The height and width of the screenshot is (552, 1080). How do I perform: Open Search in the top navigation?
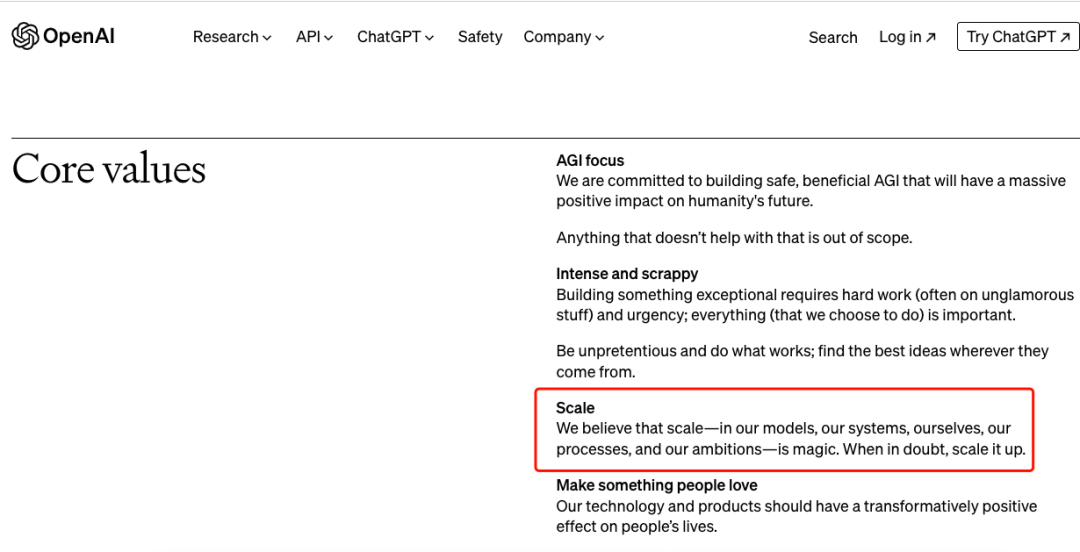(x=833, y=37)
